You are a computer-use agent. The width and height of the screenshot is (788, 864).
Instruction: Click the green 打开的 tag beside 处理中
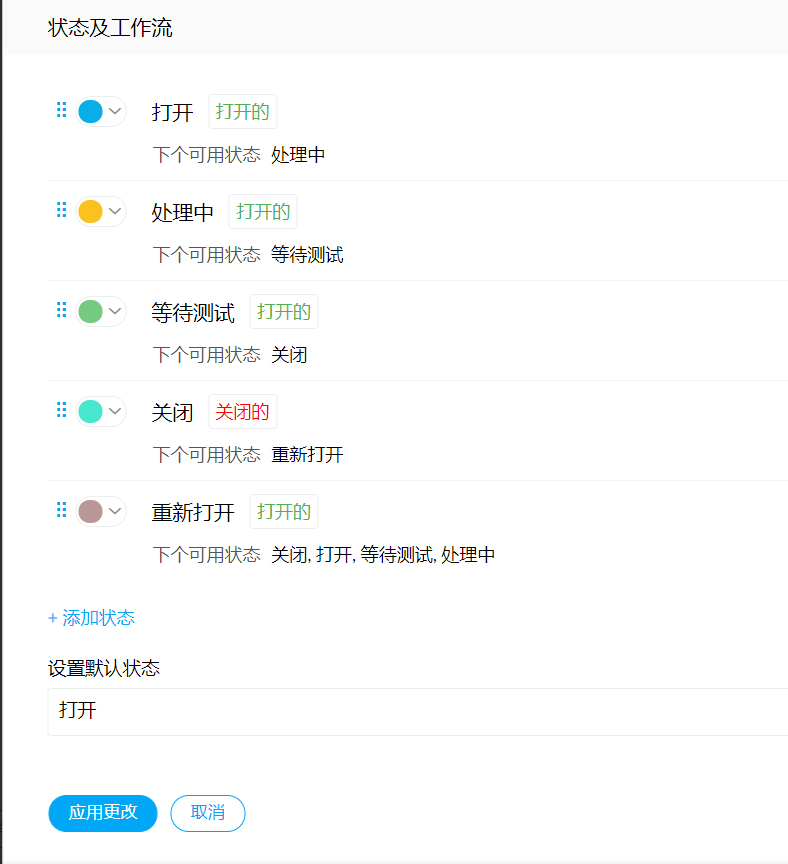(x=263, y=211)
